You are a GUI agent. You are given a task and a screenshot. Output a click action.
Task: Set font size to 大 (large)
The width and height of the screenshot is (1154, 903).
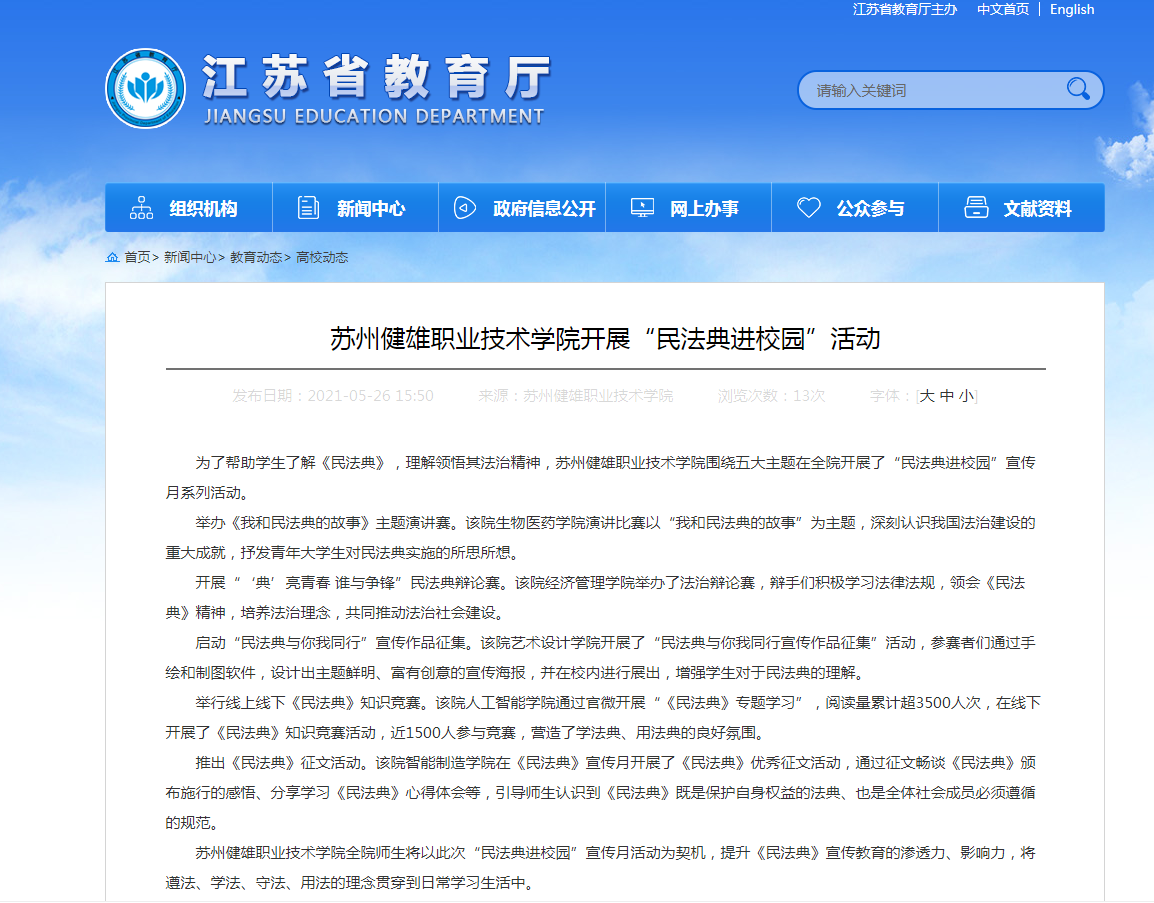(927, 396)
